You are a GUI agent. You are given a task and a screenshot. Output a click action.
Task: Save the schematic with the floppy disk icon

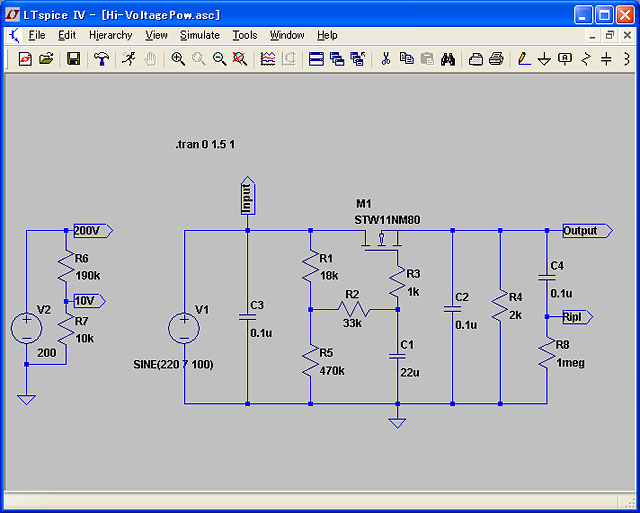pyautogui.click(x=73, y=60)
